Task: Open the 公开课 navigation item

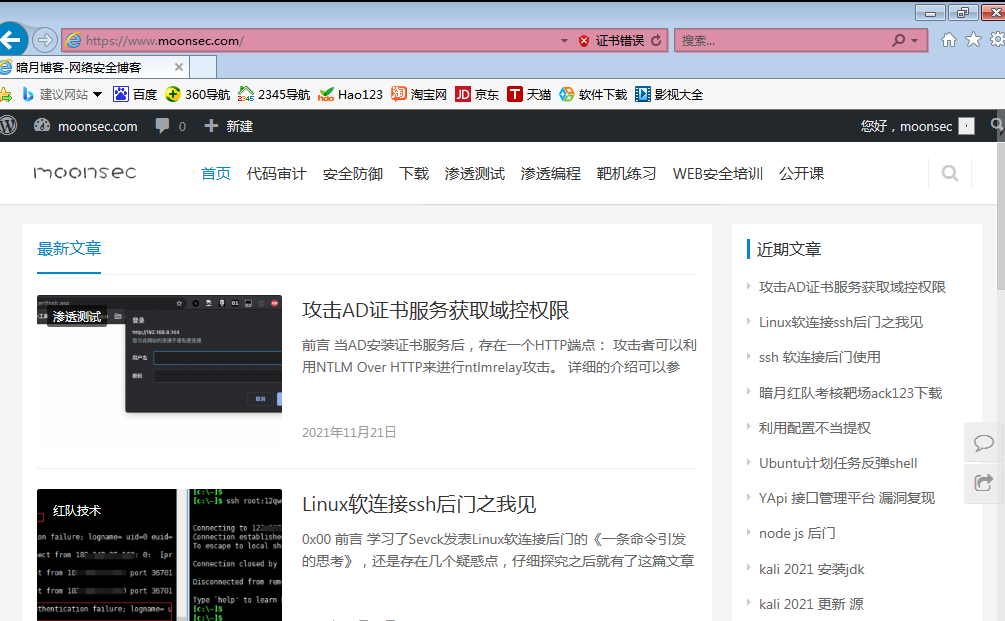Action: (x=801, y=174)
